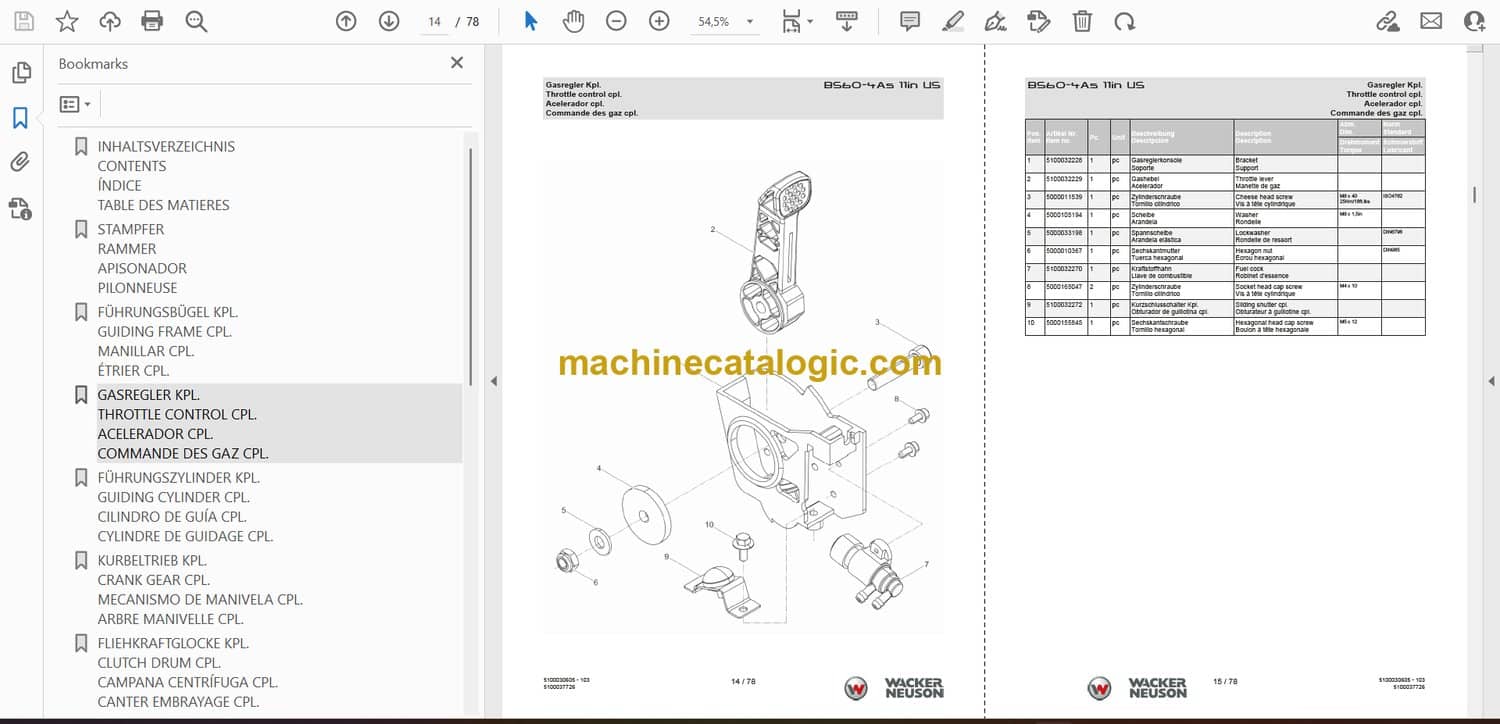Add the document to starred favorites

67,21
